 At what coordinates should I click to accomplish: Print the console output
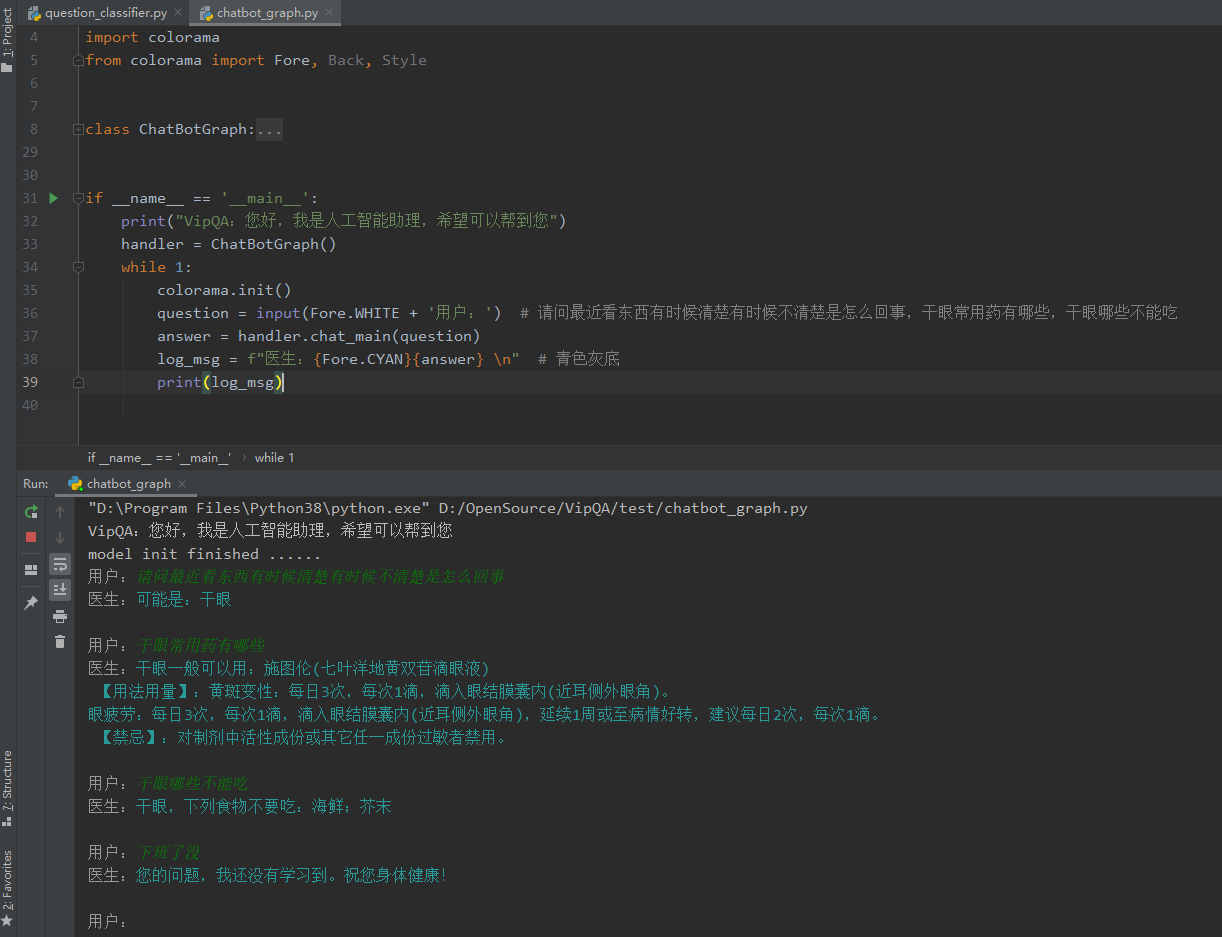coord(60,616)
